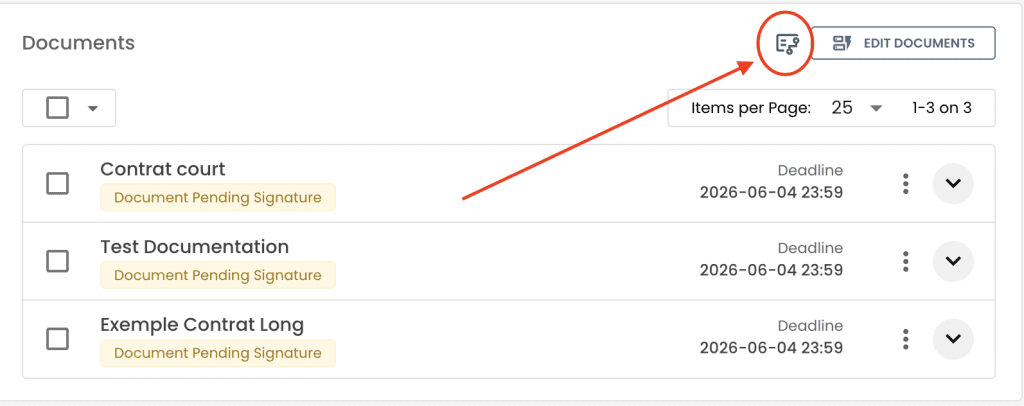Expand the Exemple Contrat Long row
Screen dimensions: 1024x406
tap(953, 339)
